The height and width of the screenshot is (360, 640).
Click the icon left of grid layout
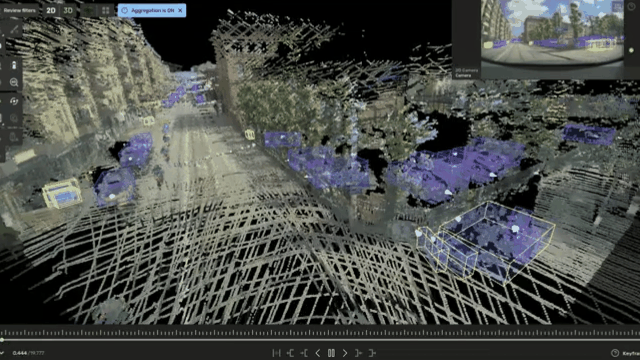pyautogui.click(x=89, y=11)
